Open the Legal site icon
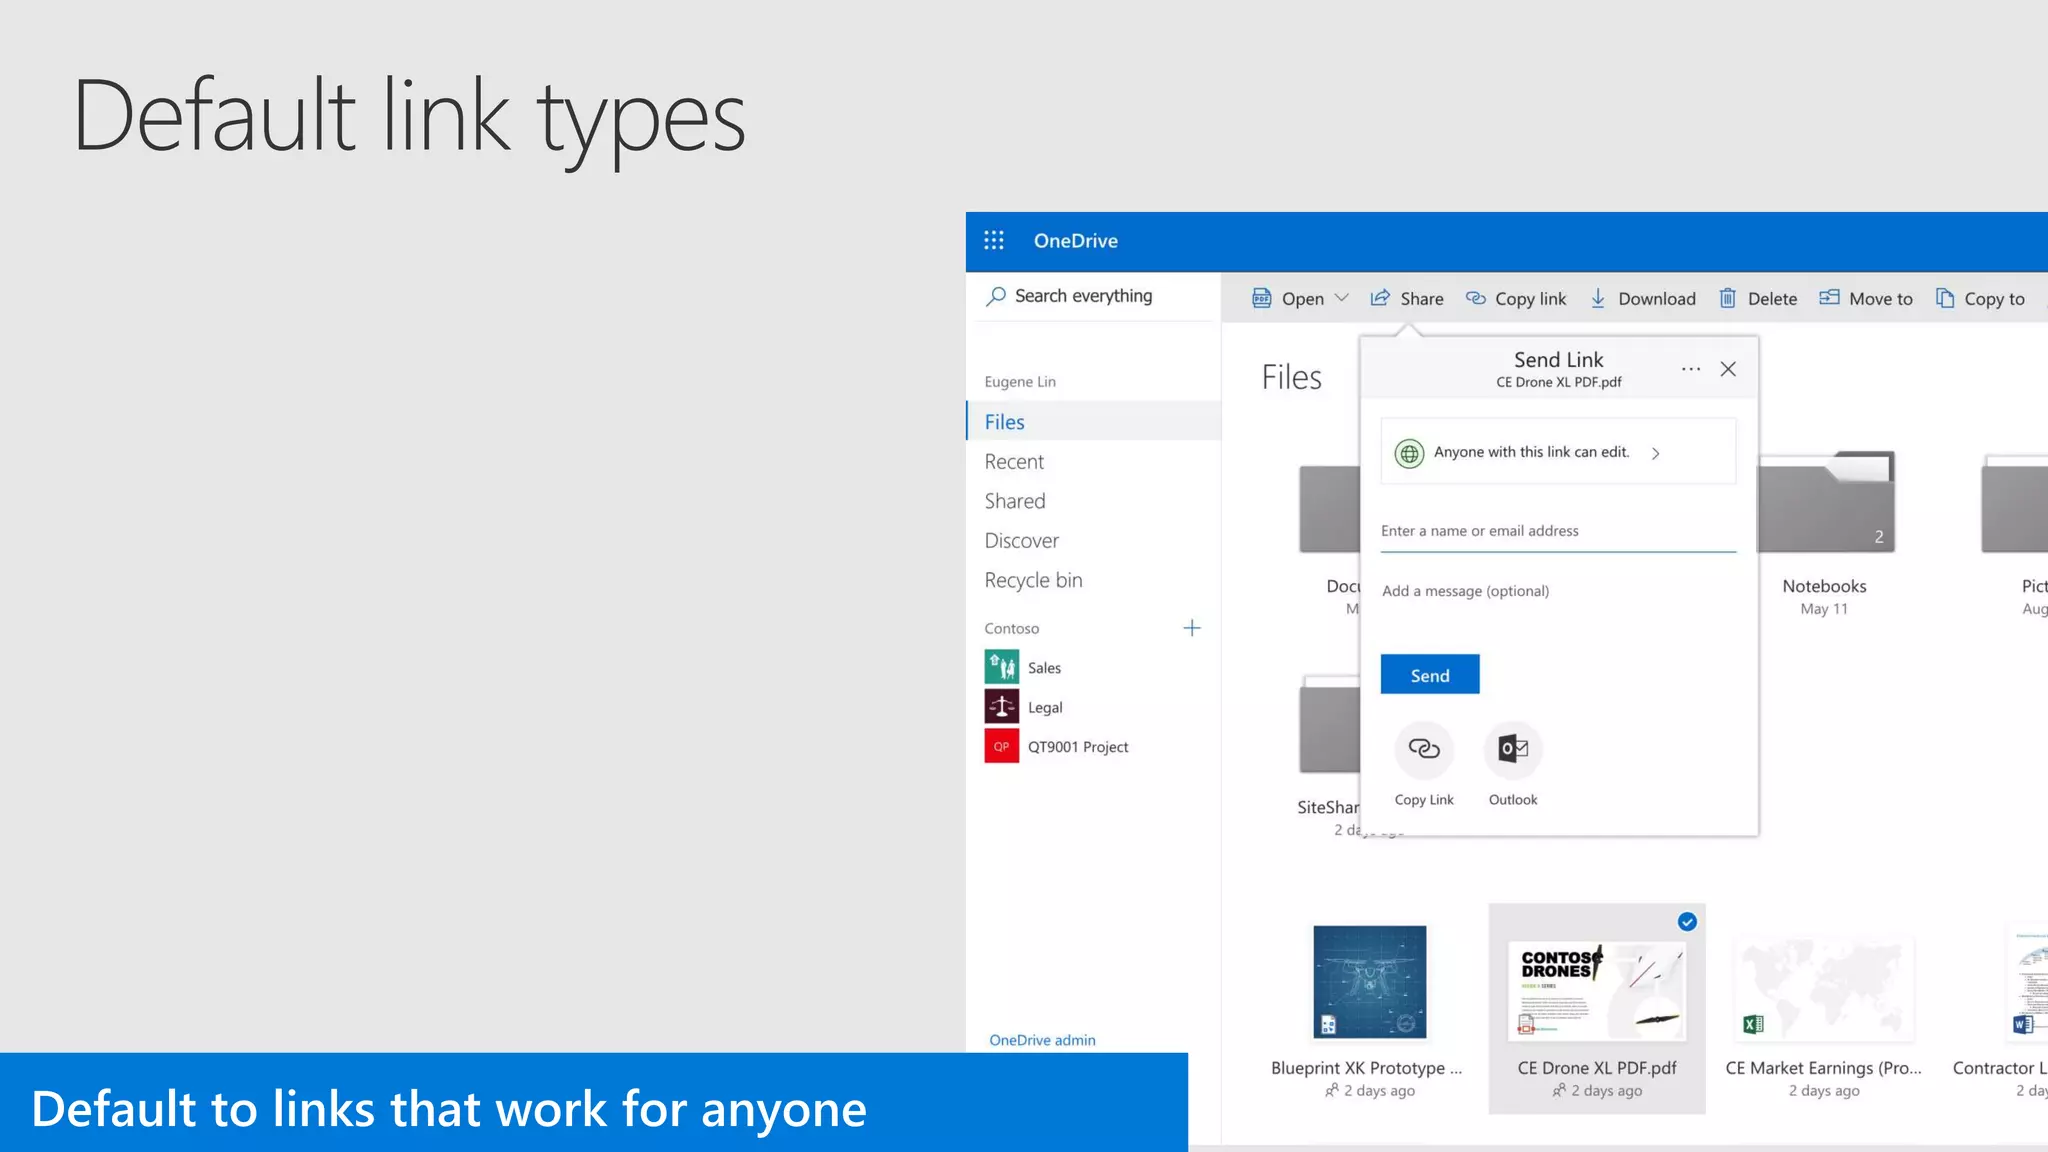This screenshot has height=1152, width=2048. pos(1001,707)
